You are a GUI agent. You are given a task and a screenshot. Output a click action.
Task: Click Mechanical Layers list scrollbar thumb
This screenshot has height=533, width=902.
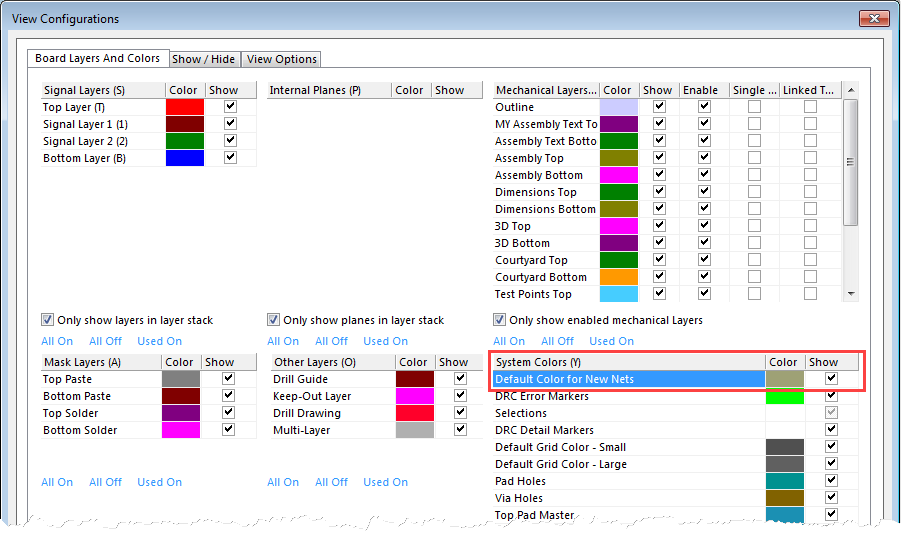click(x=851, y=162)
